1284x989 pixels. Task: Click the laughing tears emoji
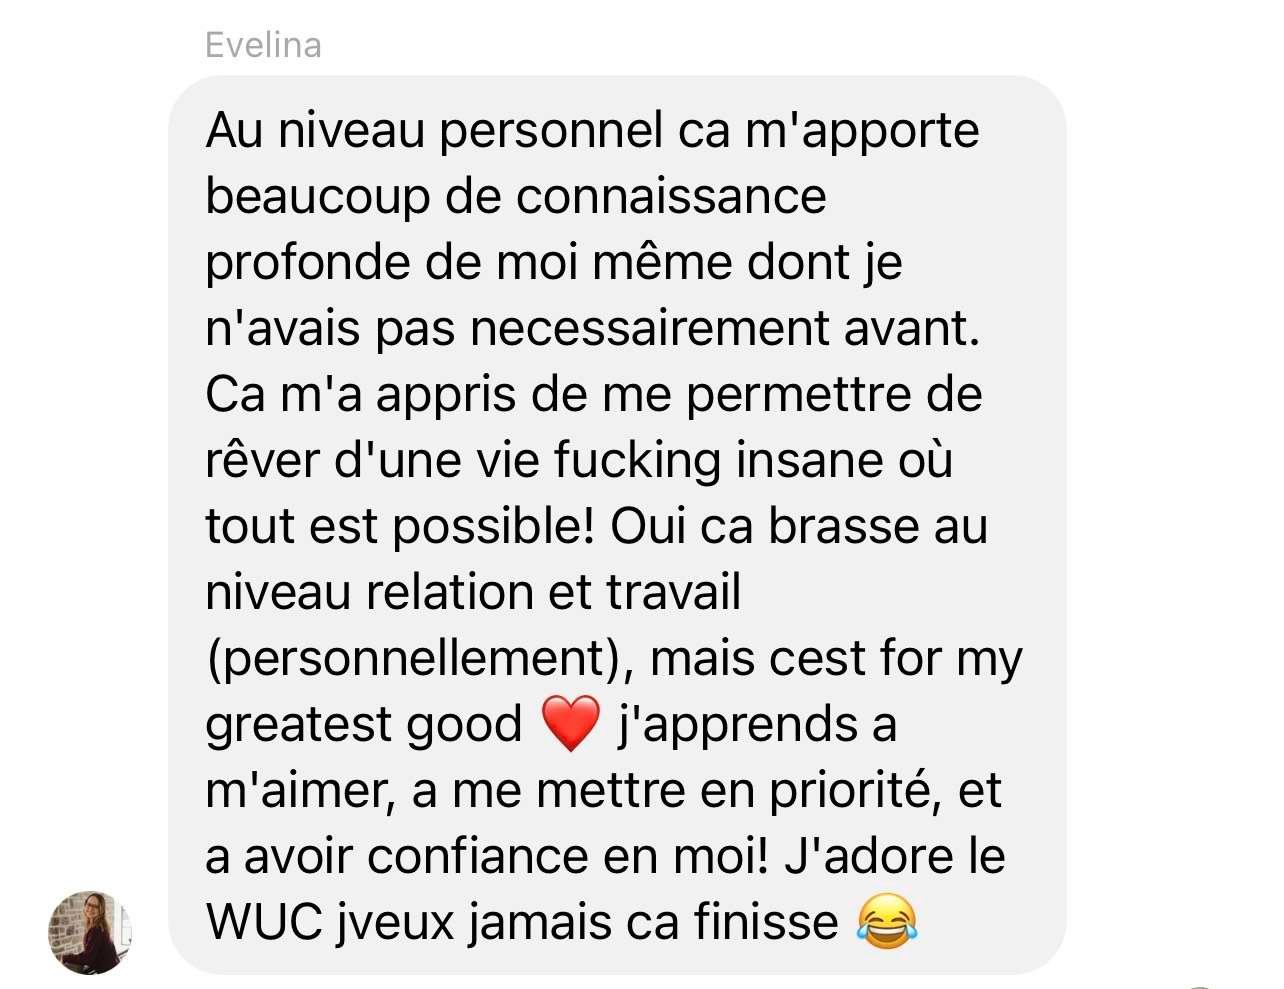(x=886, y=922)
